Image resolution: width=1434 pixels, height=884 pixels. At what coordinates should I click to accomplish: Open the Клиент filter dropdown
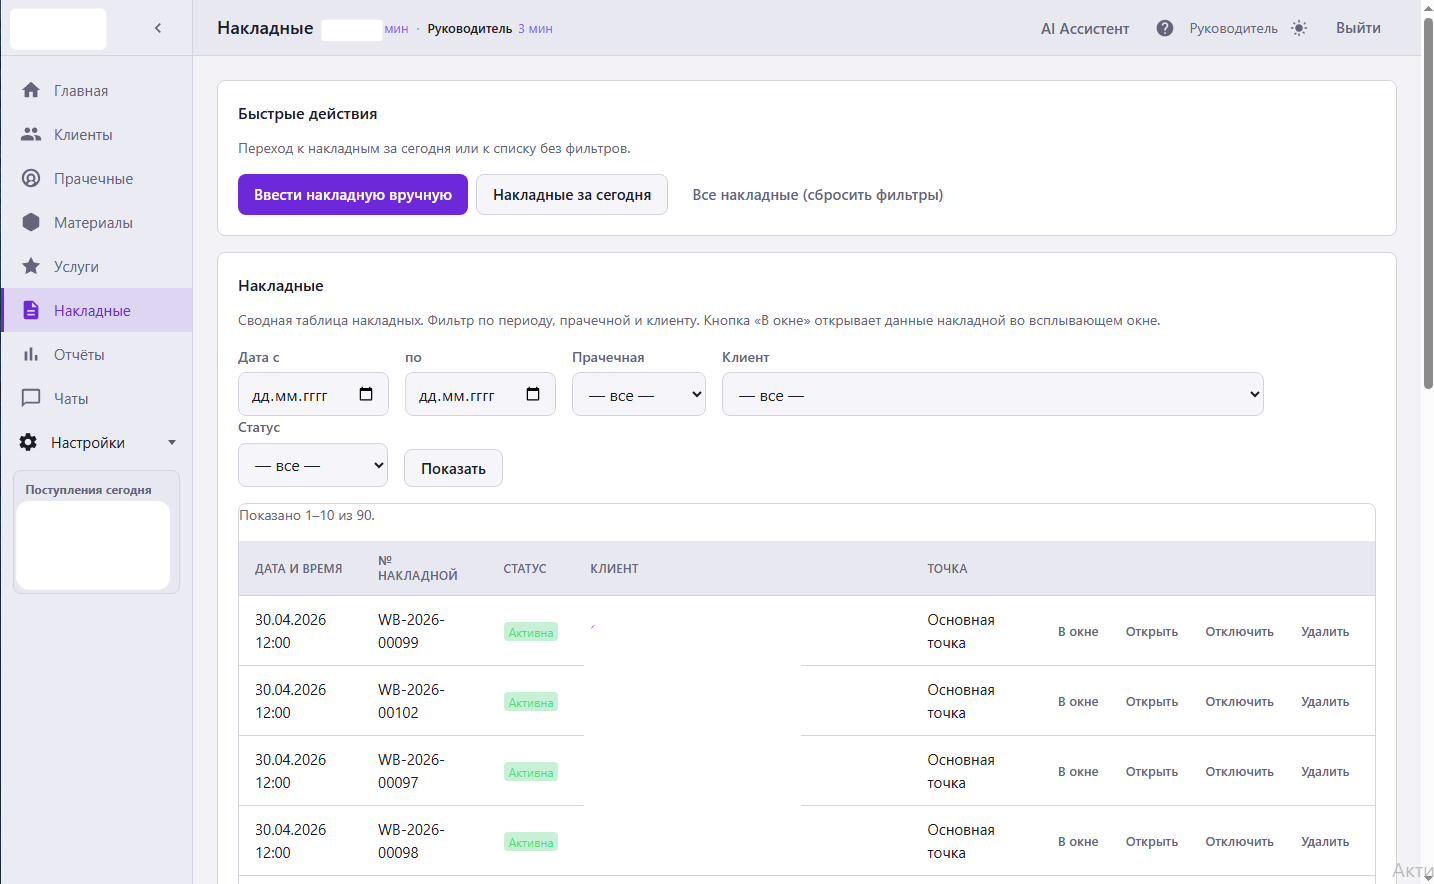coord(993,394)
